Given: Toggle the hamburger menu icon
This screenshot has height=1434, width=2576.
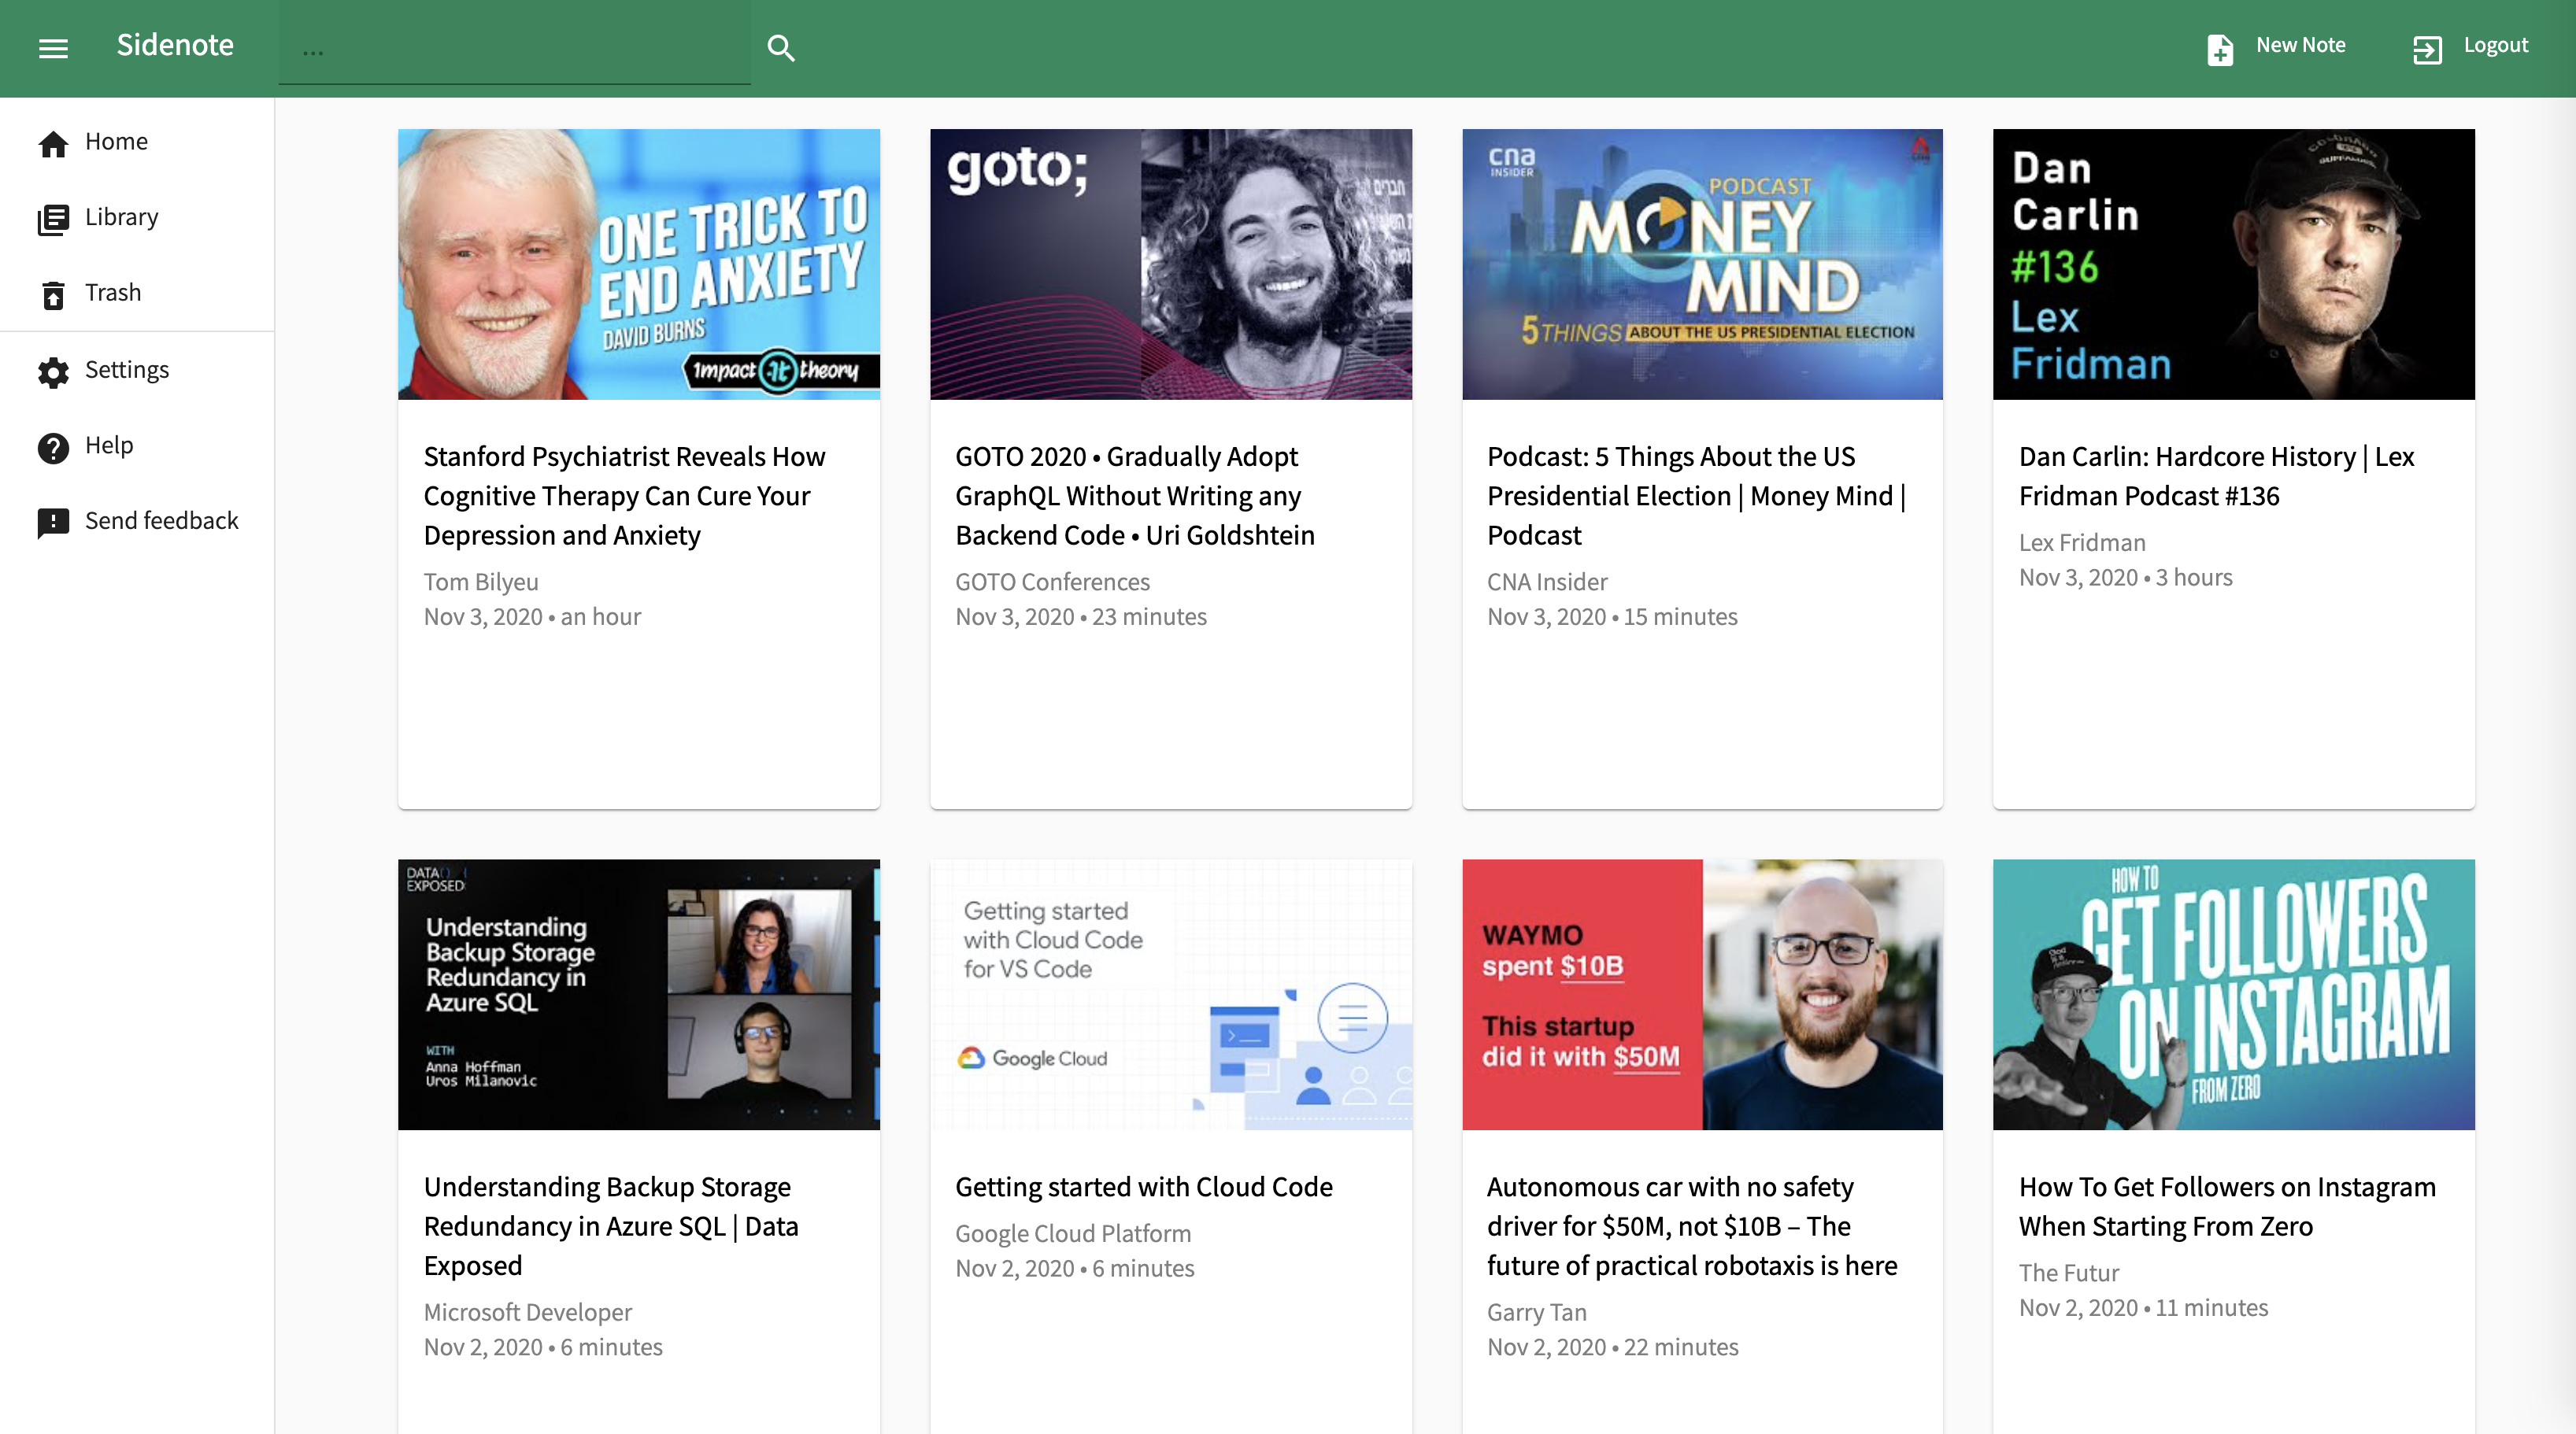Looking at the screenshot, I should click(53, 48).
